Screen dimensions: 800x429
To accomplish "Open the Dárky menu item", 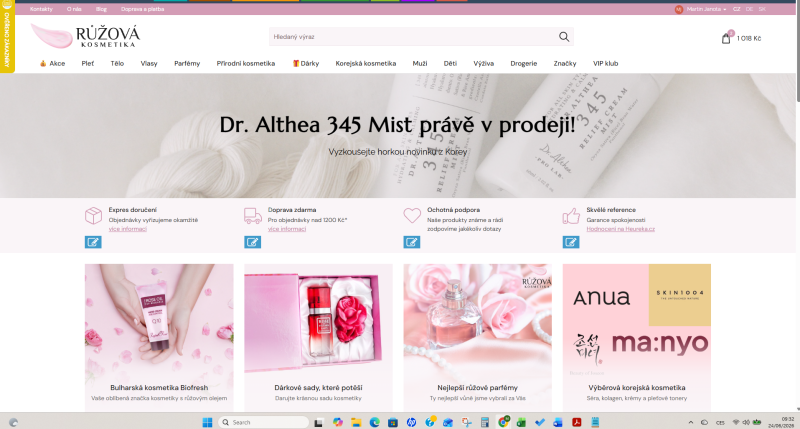I will [306, 64].
